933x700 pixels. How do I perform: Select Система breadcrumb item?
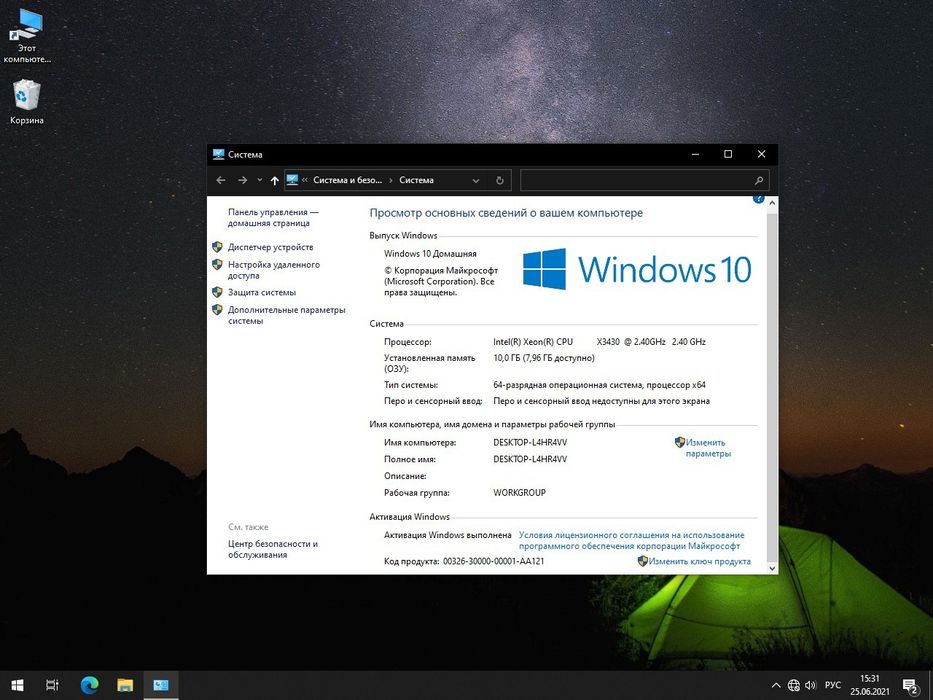pyautogui.click(x=416, y=180)
